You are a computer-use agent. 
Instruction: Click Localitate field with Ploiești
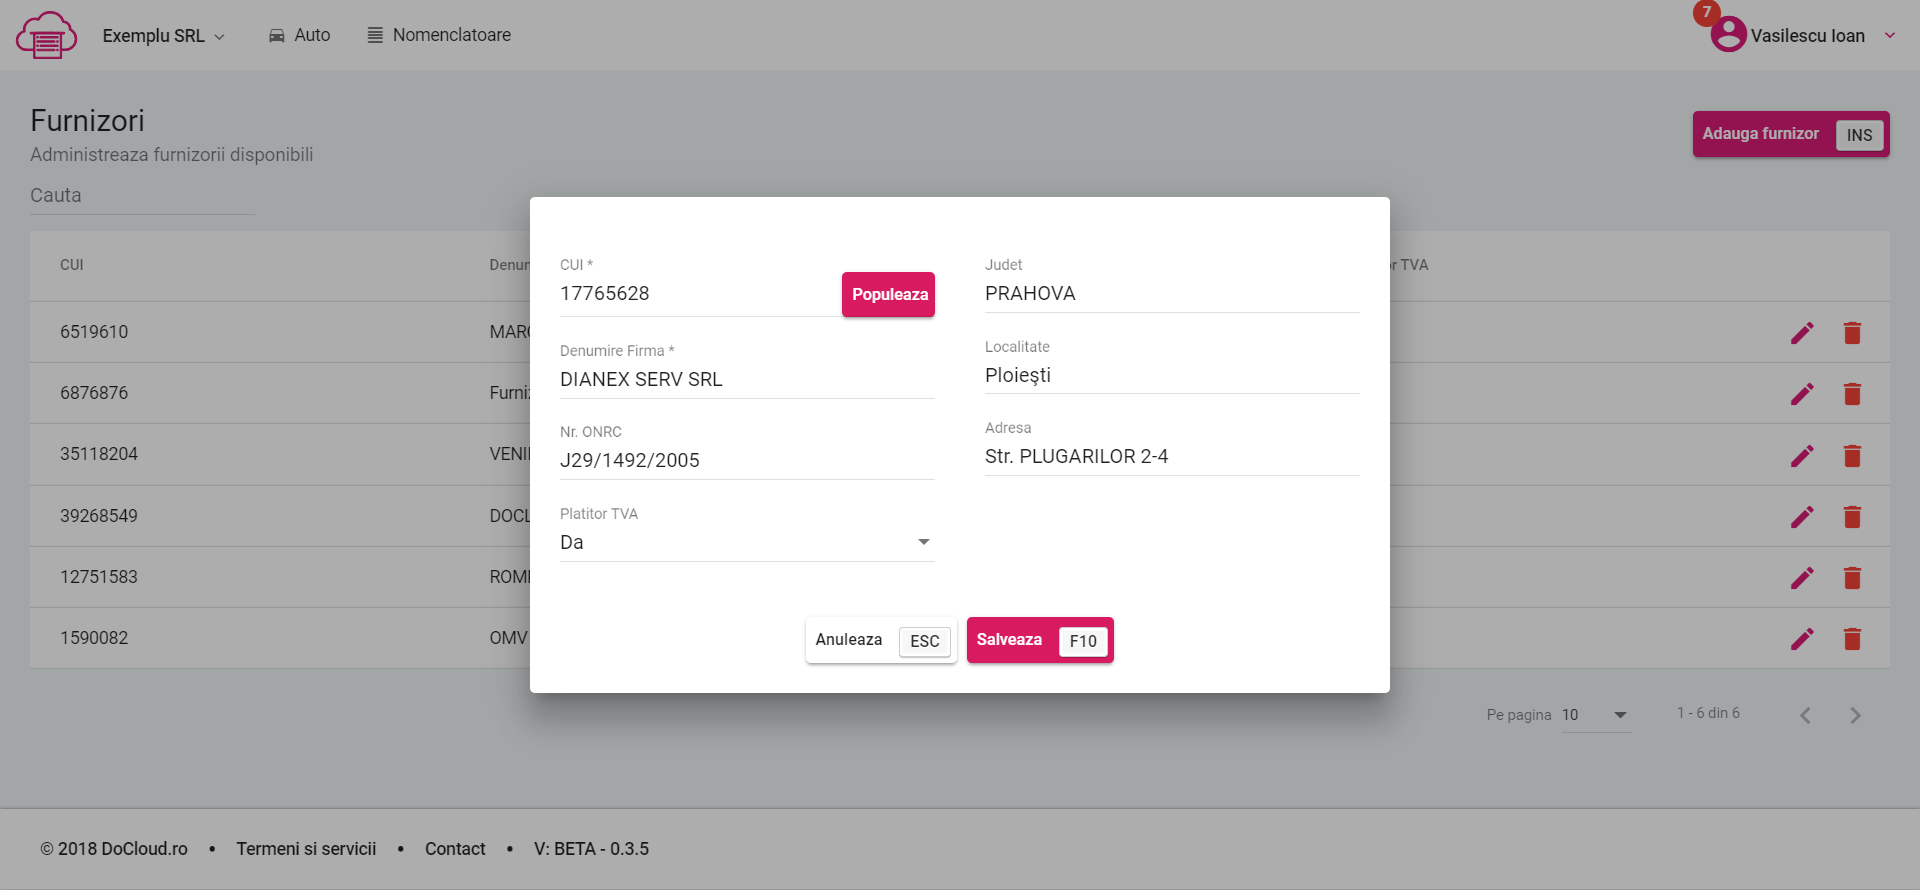[x=1172, y=376]
